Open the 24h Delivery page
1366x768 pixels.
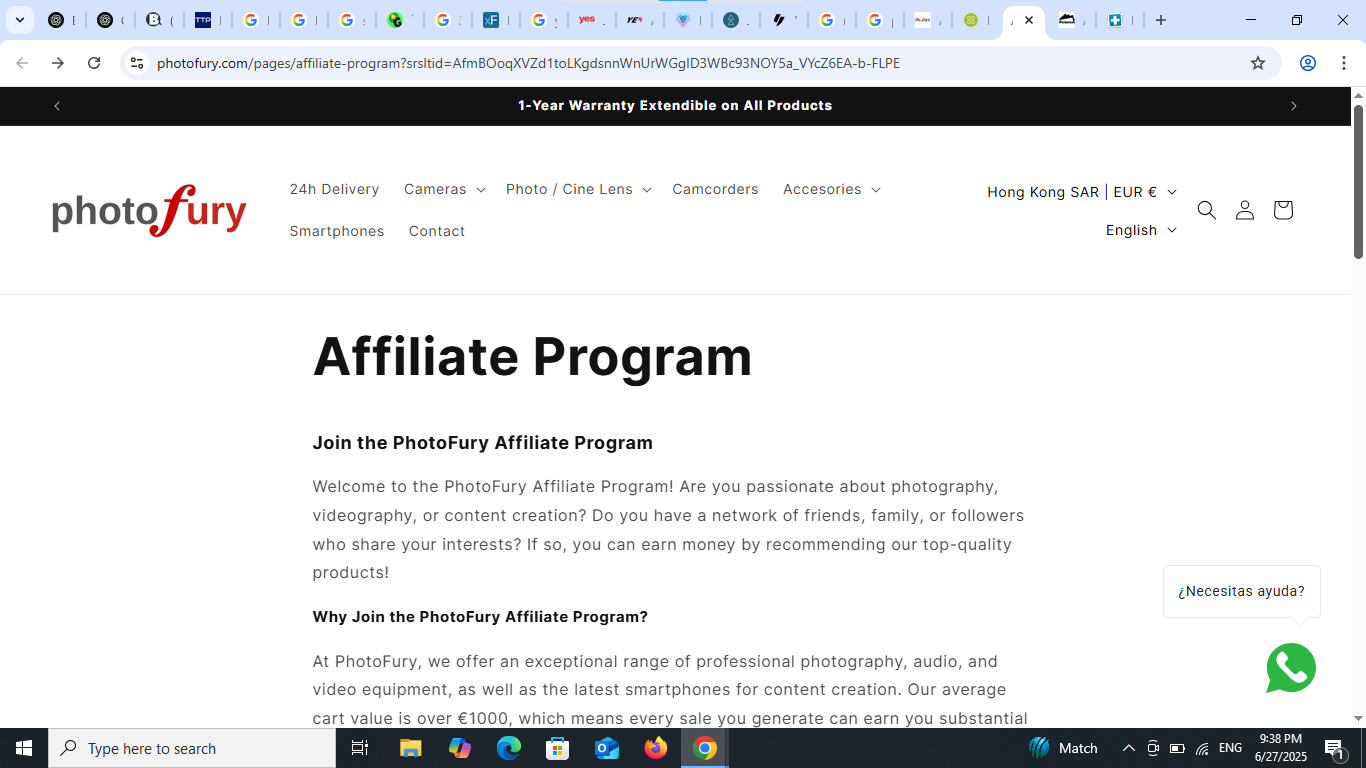coord(334,189)
